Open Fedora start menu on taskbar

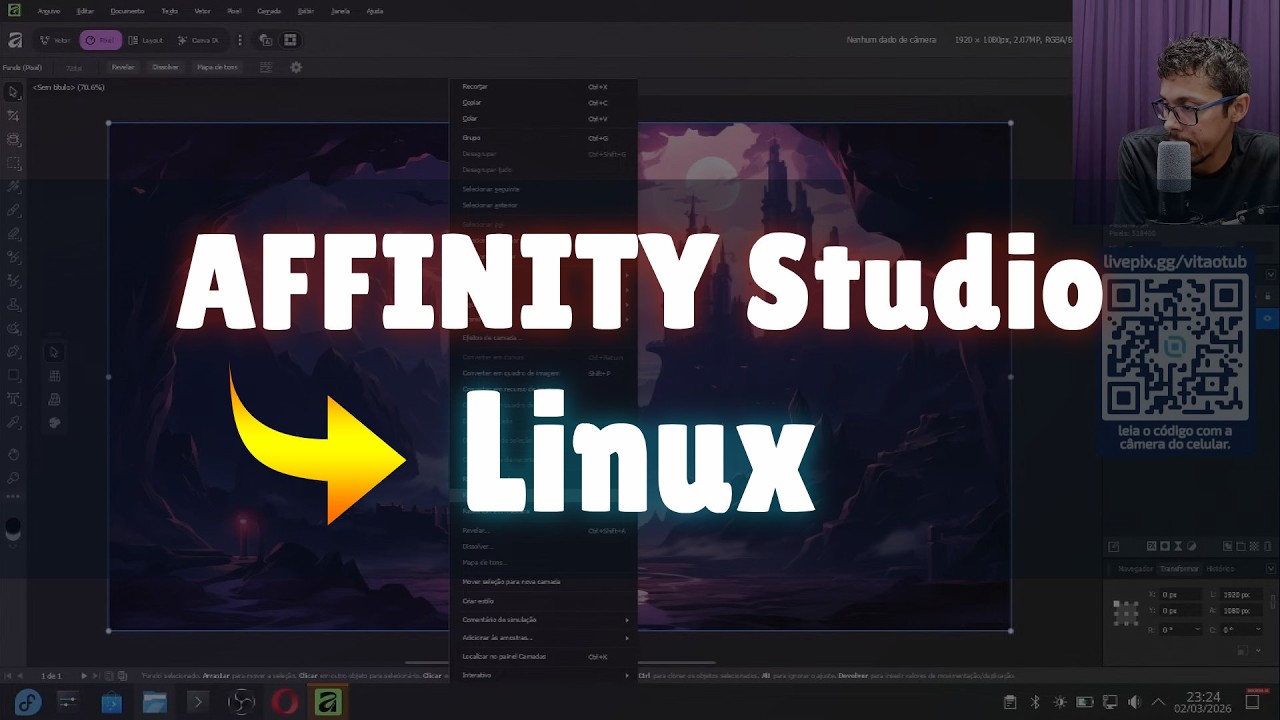tap(27, 702)
